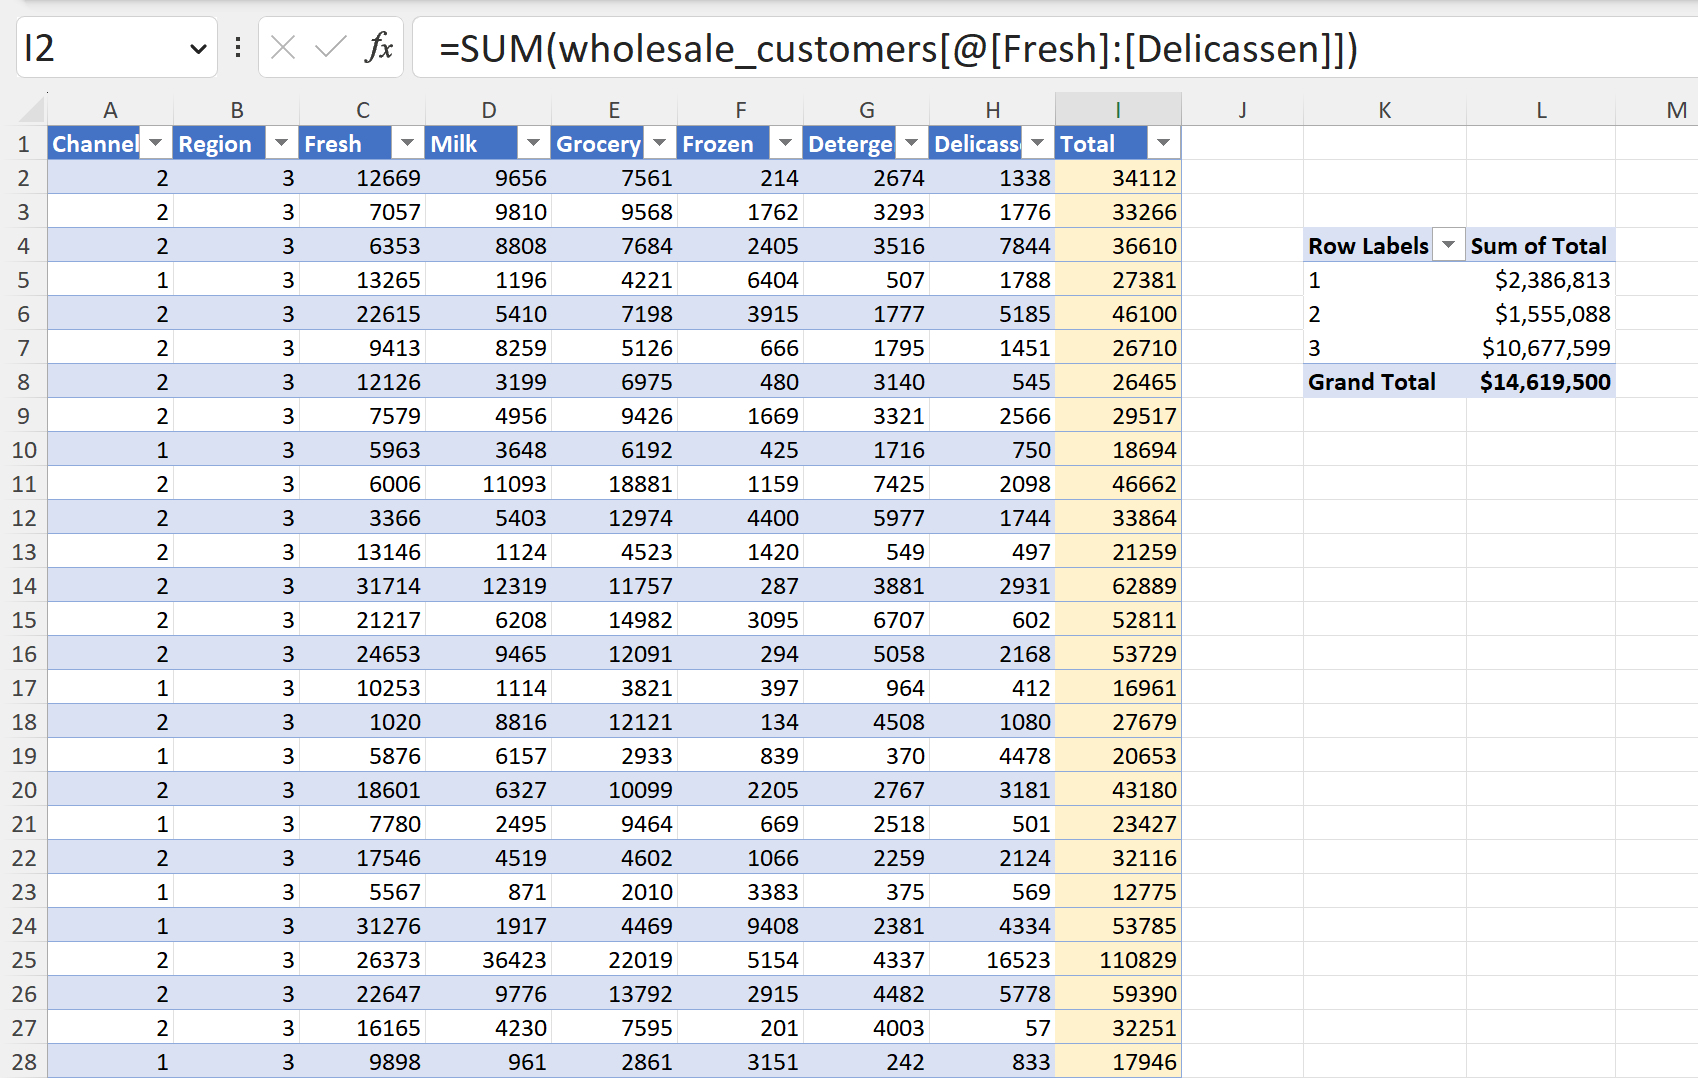Image resolution: width=1698 pixels, height=1078 pixels.
Task: Expand the Fresh column filter button
Action: 408,143
